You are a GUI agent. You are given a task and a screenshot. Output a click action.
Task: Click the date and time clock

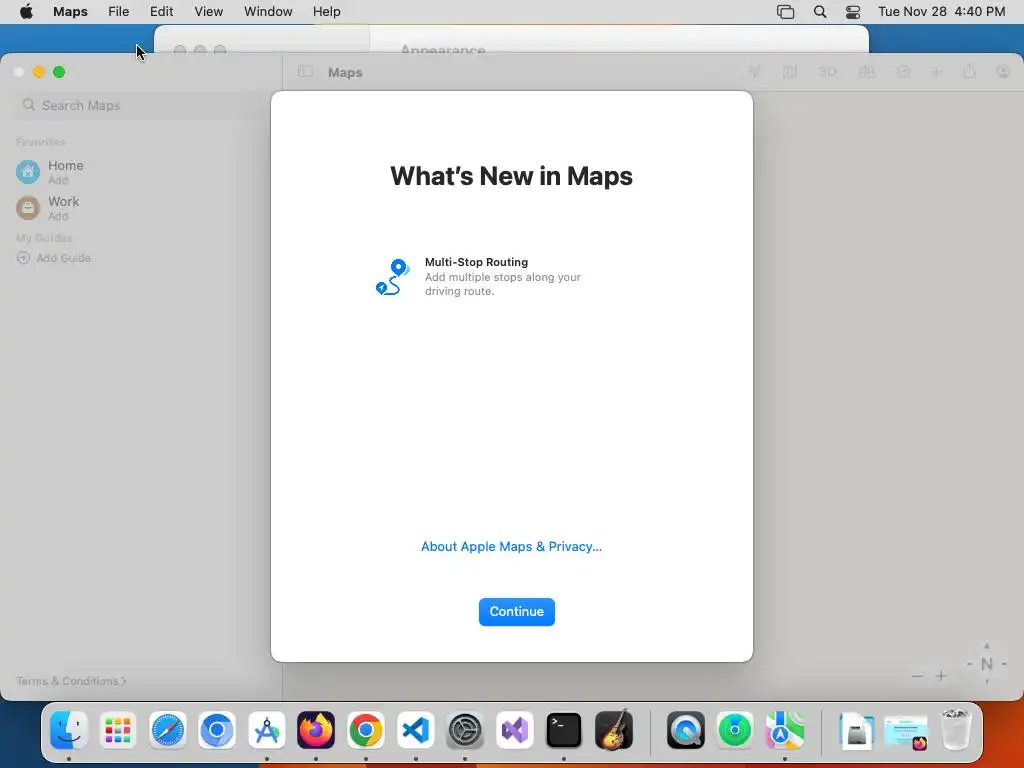tap(941, 12)
